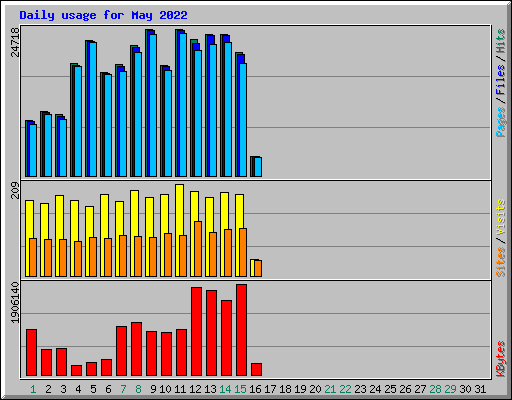The image size is (512, 400).
Task: Select day 9 on the x-axis
Action: 153,389
